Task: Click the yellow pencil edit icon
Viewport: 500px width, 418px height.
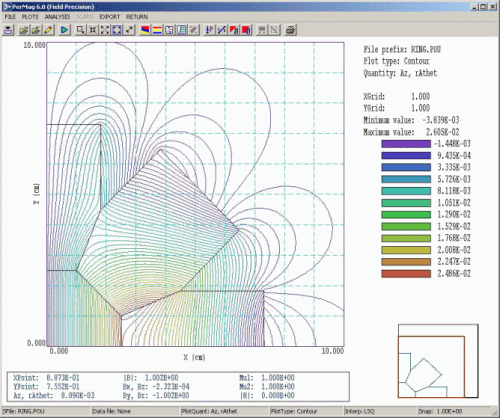Action: click(x=48, y=30)
